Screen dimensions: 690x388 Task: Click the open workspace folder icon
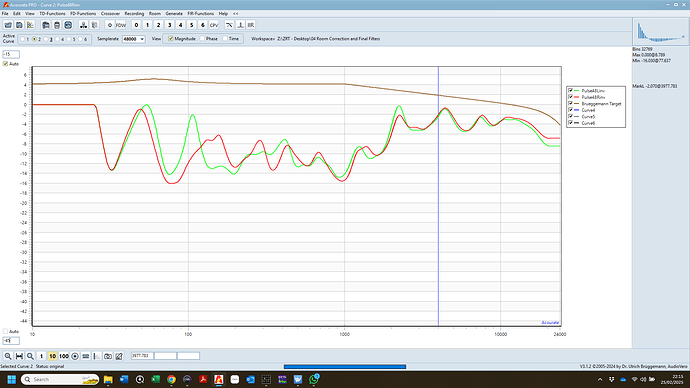[8, 25]
